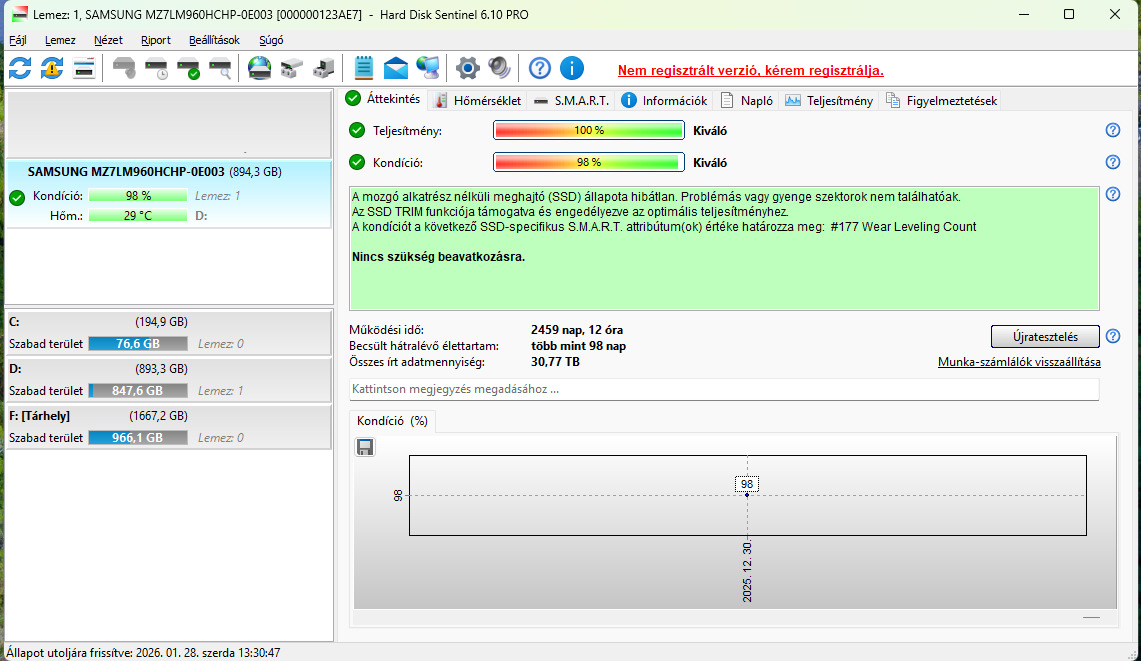Click the 2025. 12. 30. date label
This screenshot has height=661, width=1141.
pos(747,572)
